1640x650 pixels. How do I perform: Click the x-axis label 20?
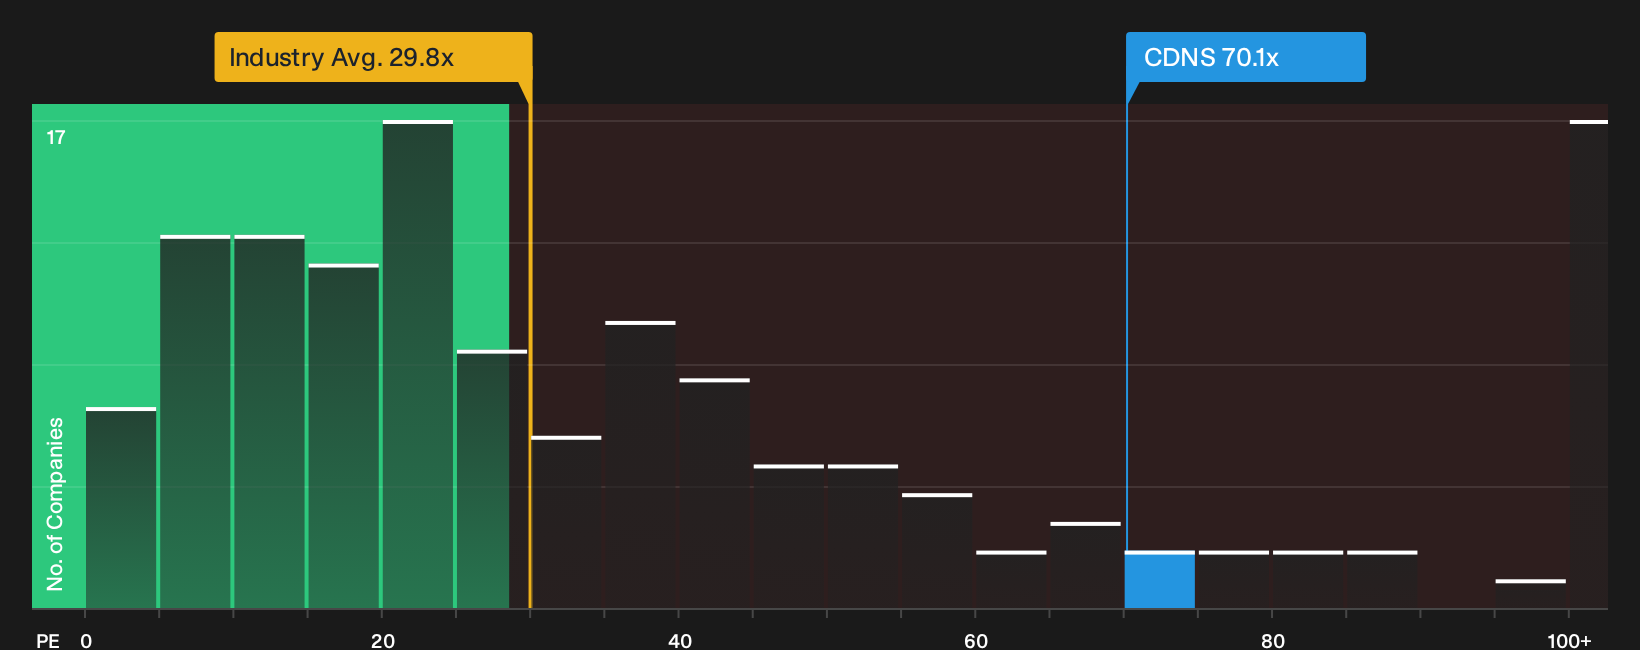pyautogui.click(x=383, y=640)
